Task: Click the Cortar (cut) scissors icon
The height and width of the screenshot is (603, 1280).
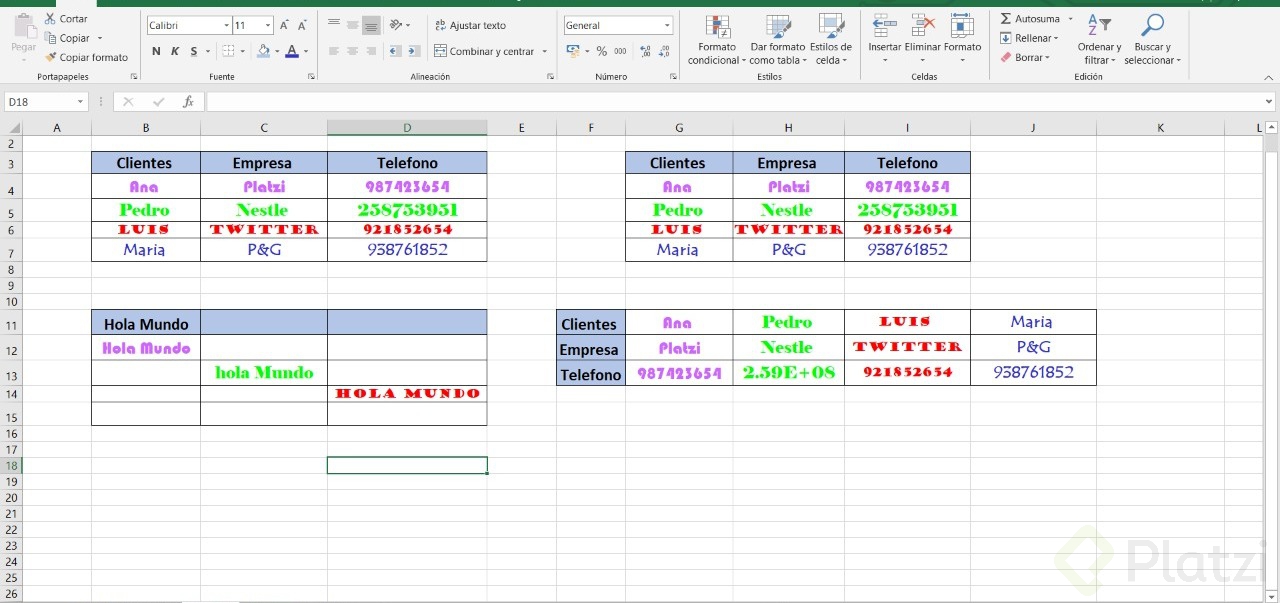Action: pyautogui.click(x=50, y=19)
